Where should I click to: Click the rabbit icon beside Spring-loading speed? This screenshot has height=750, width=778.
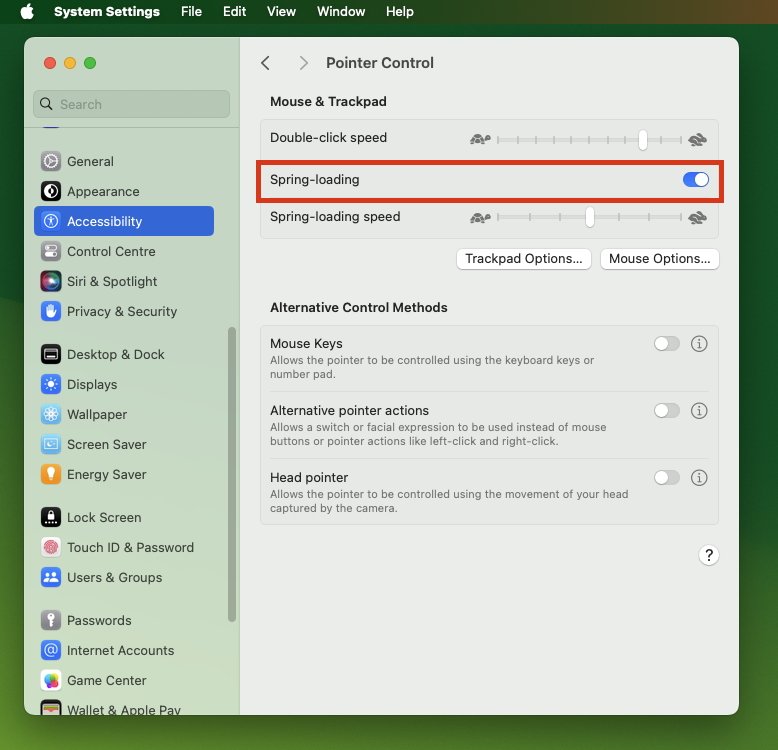pyautogui.click(x=697, y=217)
